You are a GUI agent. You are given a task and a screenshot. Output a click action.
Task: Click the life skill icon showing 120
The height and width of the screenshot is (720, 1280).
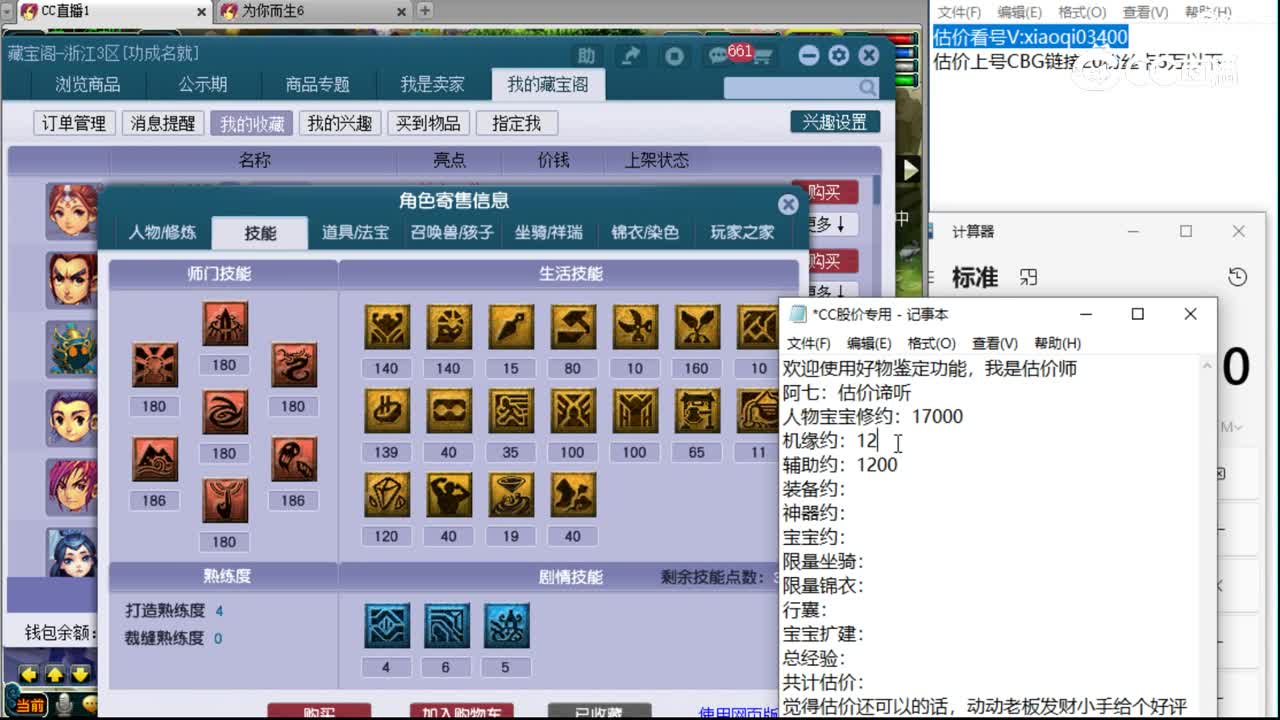pyautogui.click(x=386, y=494)
